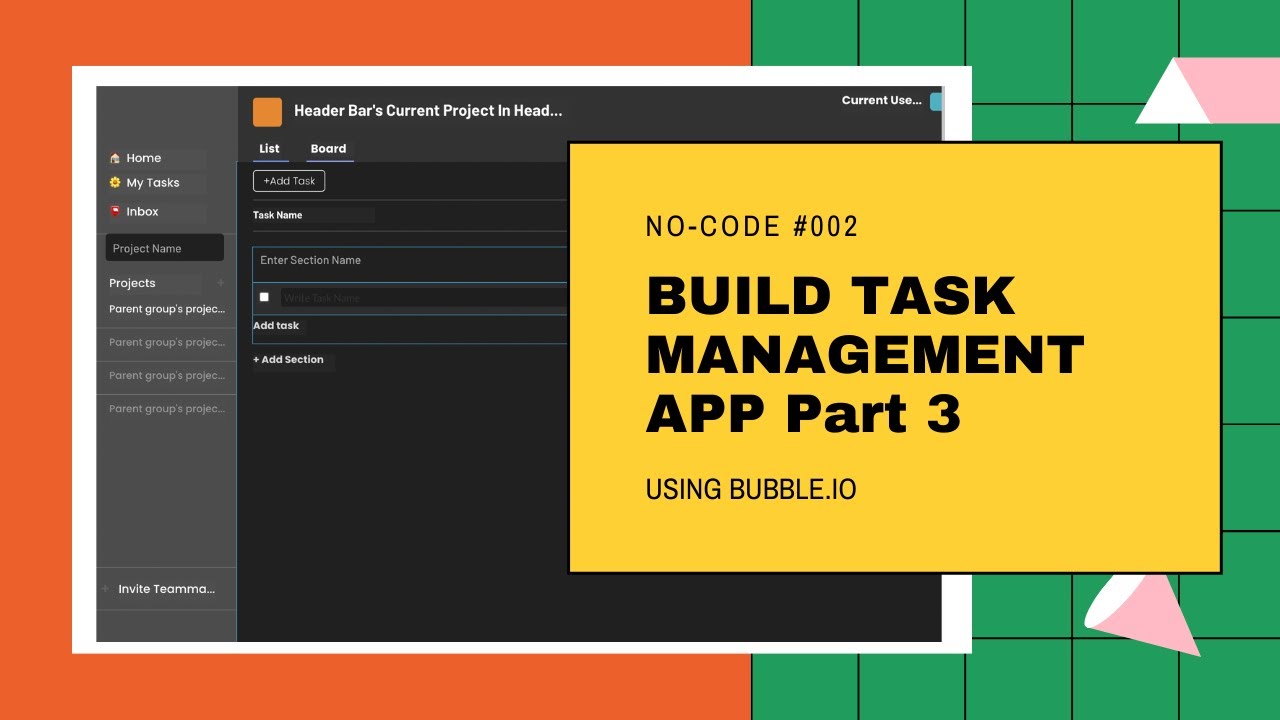Click the Current User name text
The image size is (1280, 720).
pos(882,100)
